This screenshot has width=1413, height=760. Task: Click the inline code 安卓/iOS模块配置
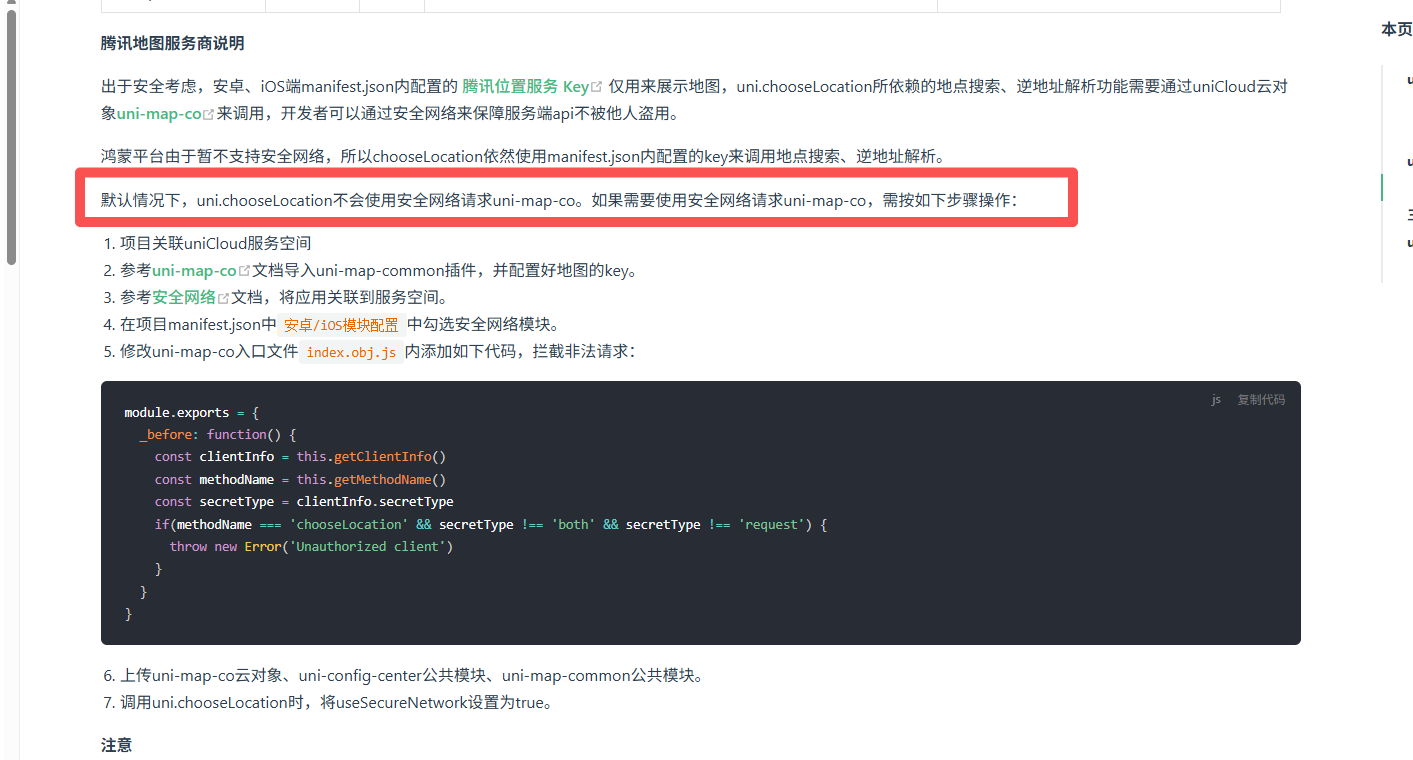pyautogui.click(x=341, y=325)
